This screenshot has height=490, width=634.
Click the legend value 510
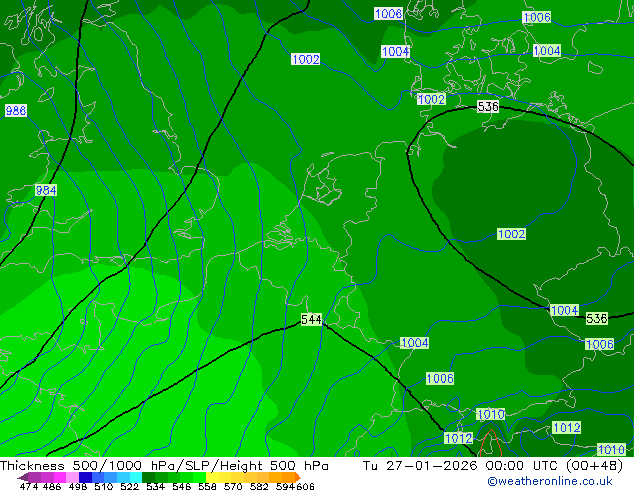(104, 486)
